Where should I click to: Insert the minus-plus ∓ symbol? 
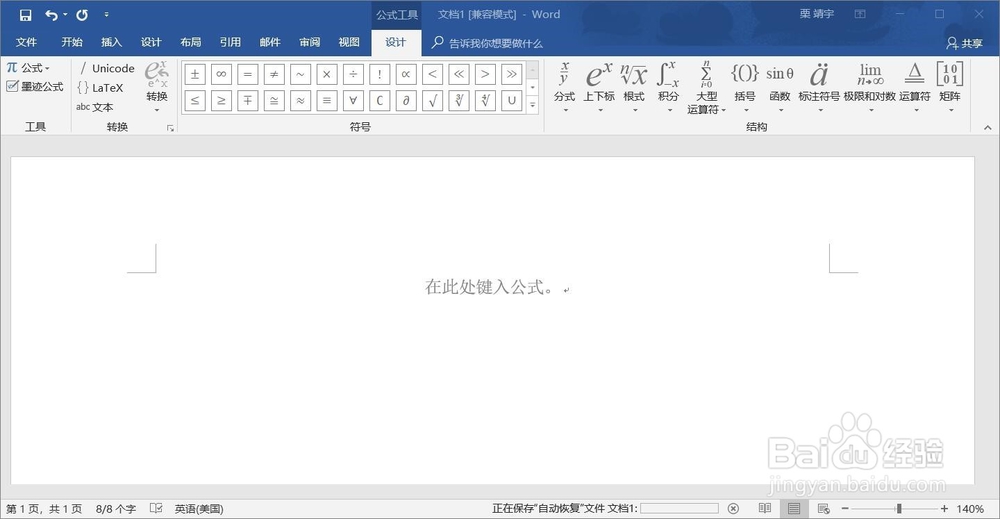pyautogui.click(x=247, y=101)
